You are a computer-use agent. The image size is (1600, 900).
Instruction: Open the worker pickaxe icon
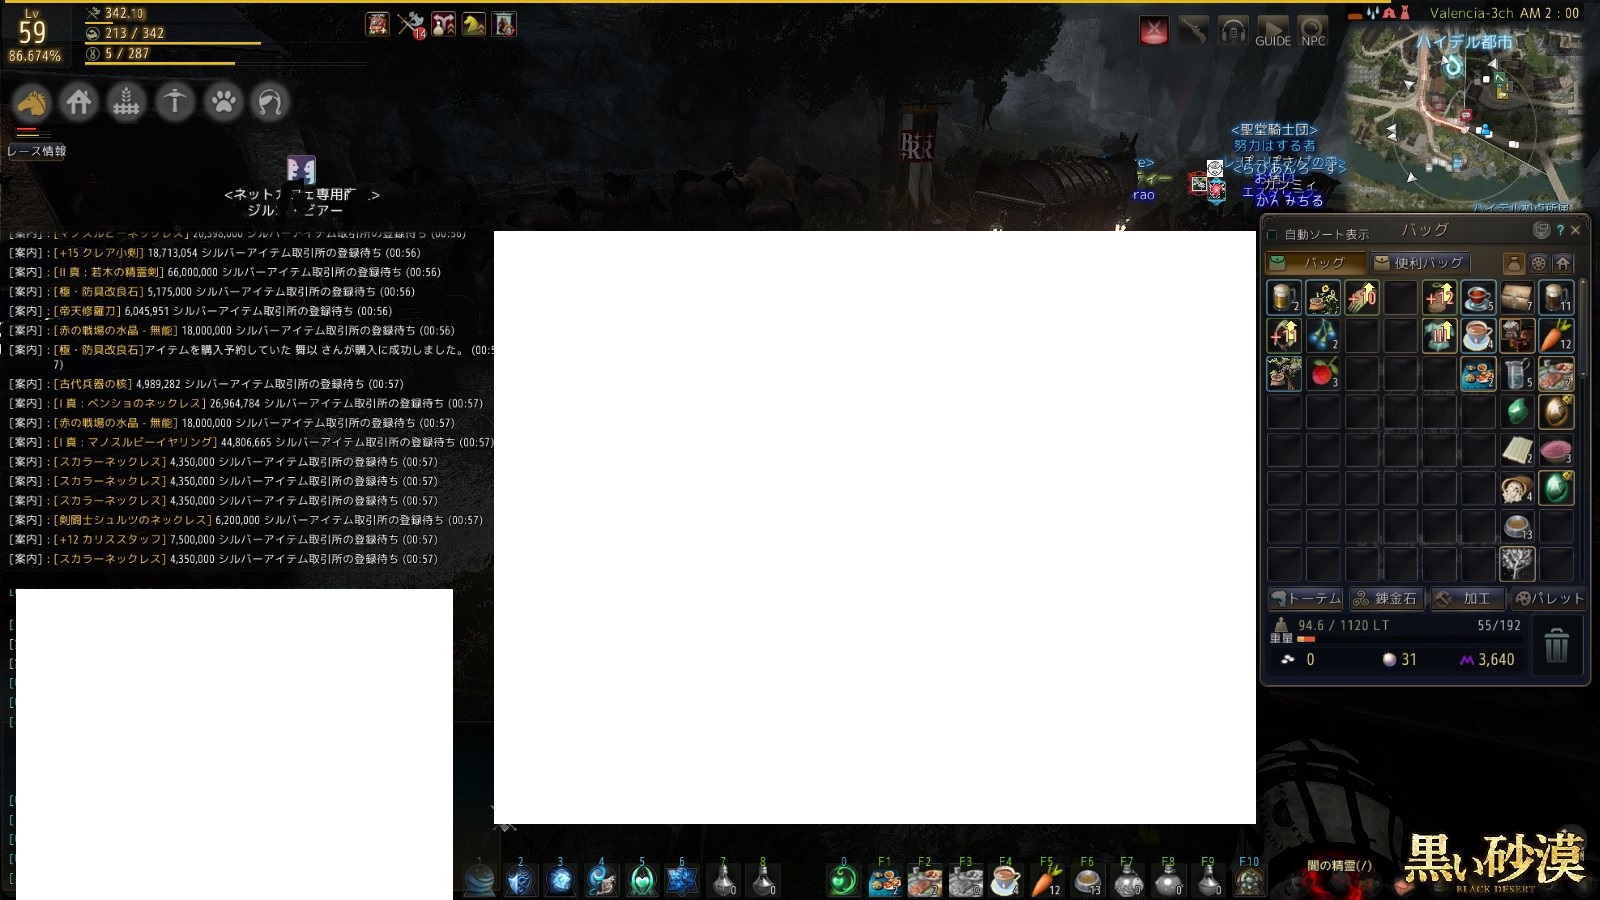pos(174,102)
